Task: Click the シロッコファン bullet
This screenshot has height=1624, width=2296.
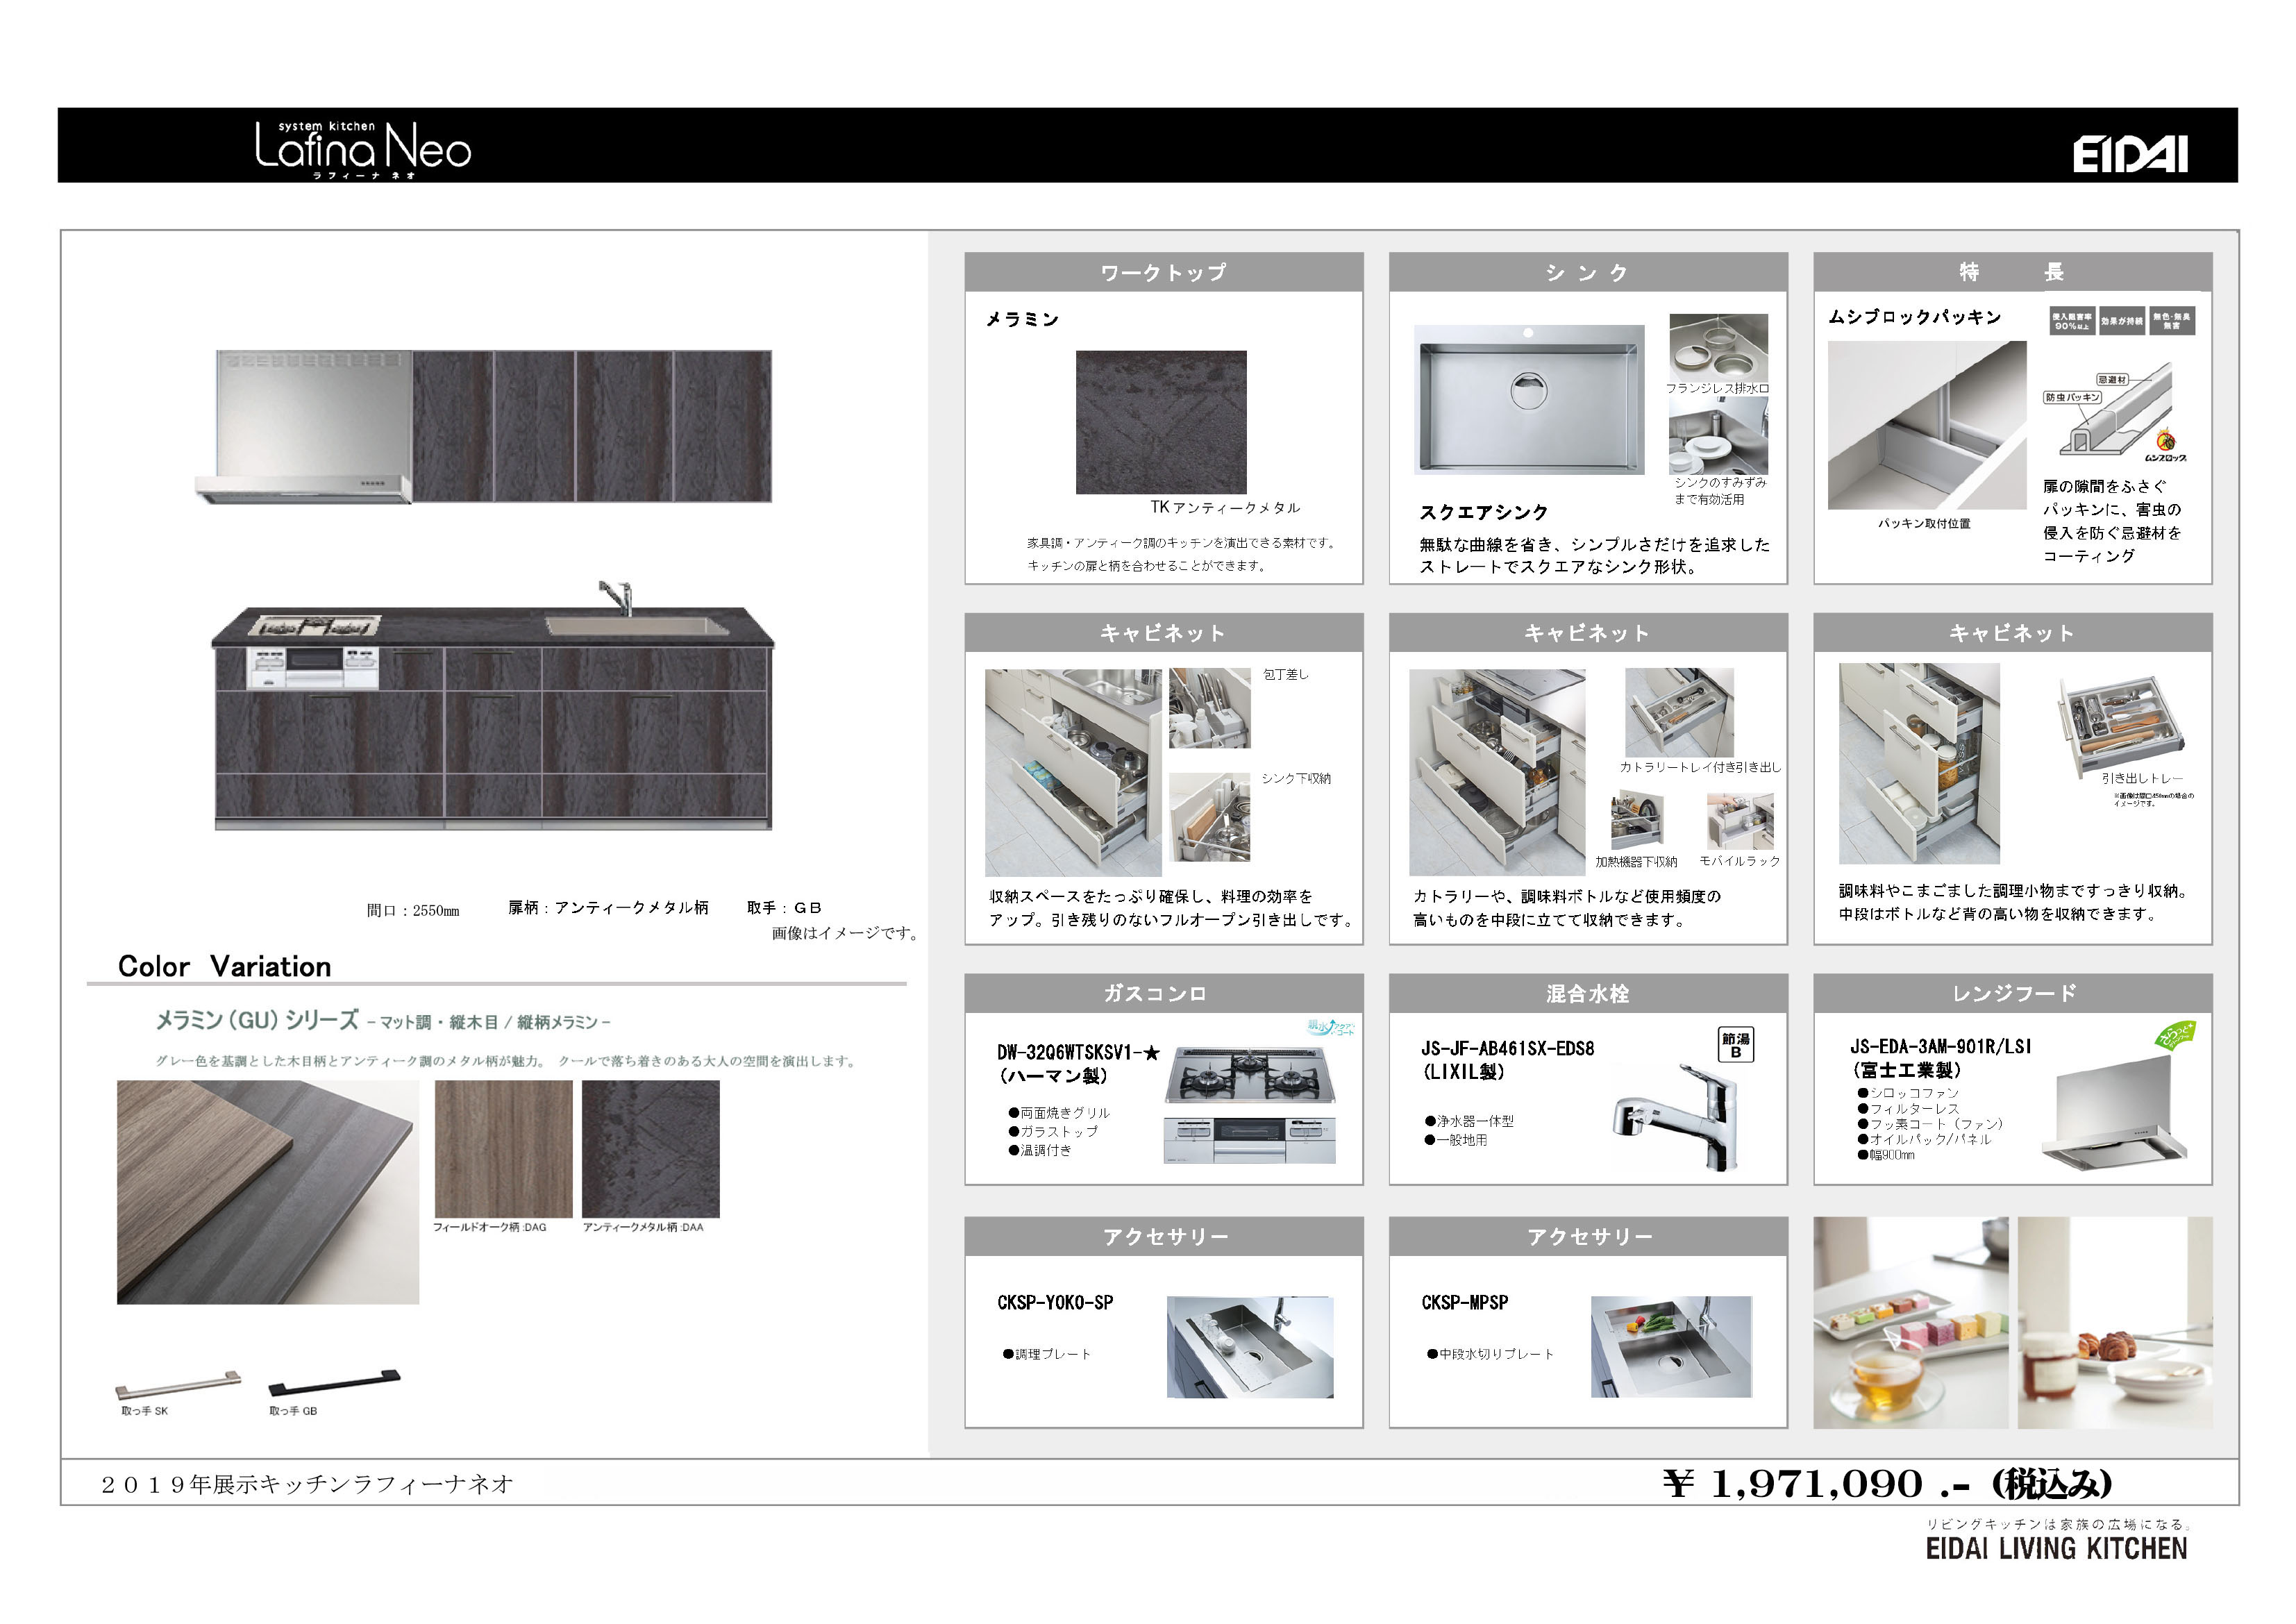Action: tap(1908, 1093)
